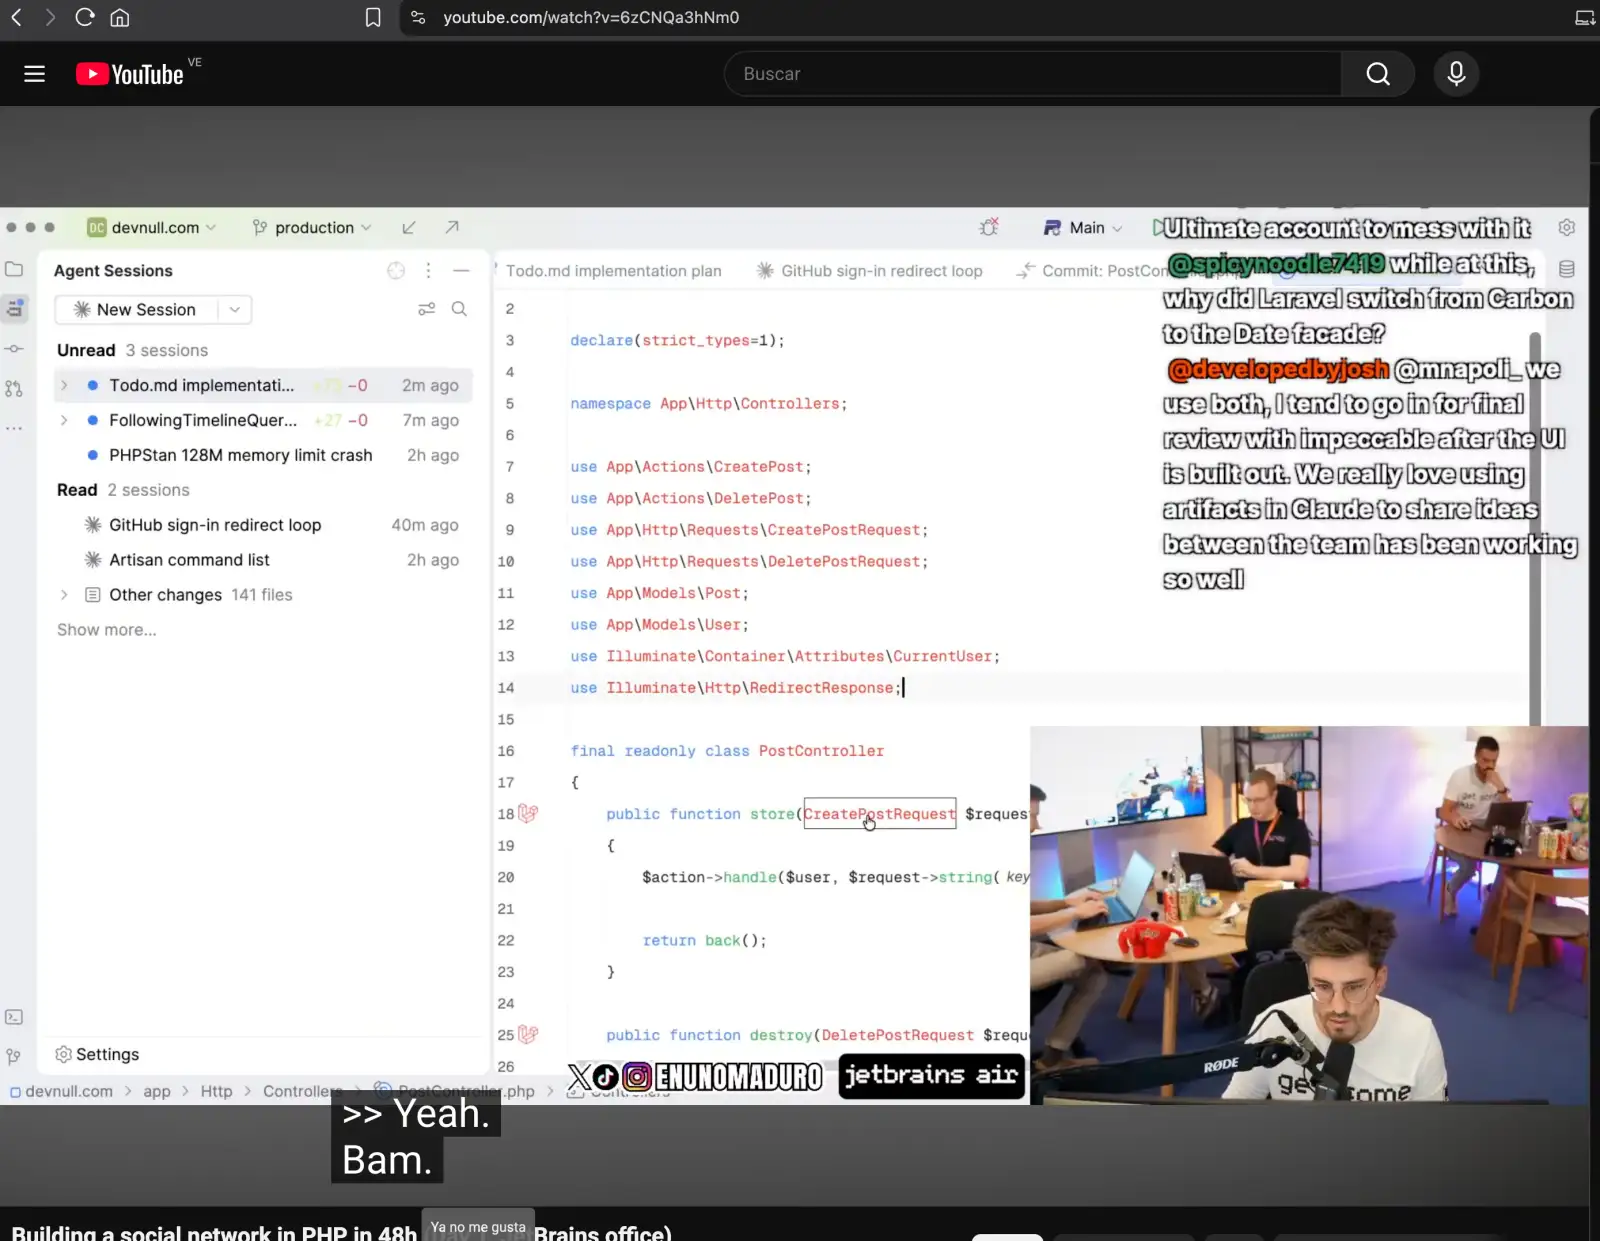This screenshot has width=1600, height=1241.
Task: Switch to Todo.md implementation plan tab
Action: pyautogui.click(x=612, y=271)
